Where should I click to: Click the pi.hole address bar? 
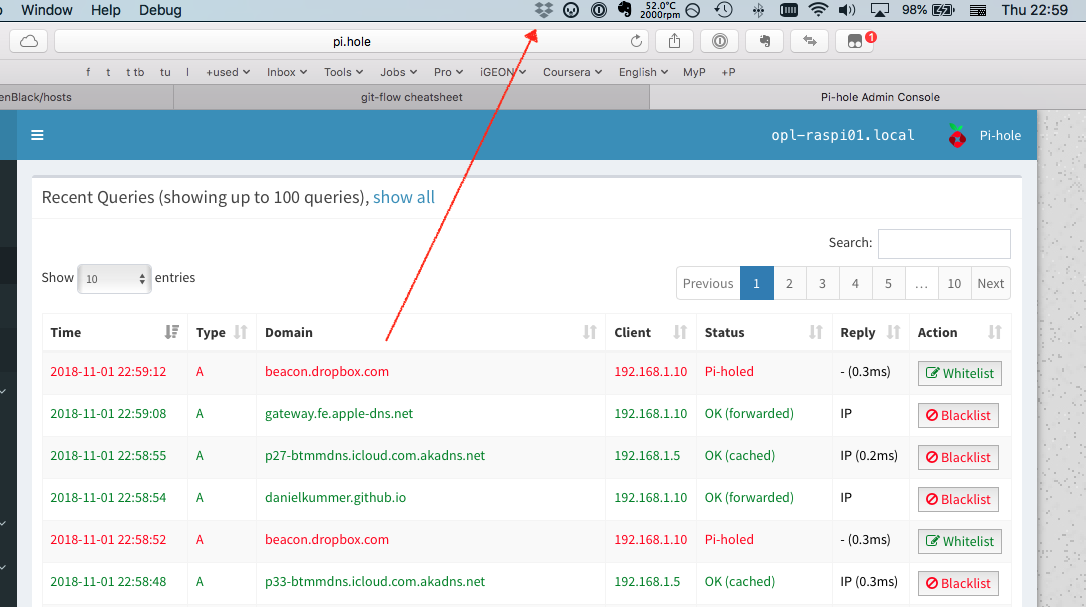(351, 42)
